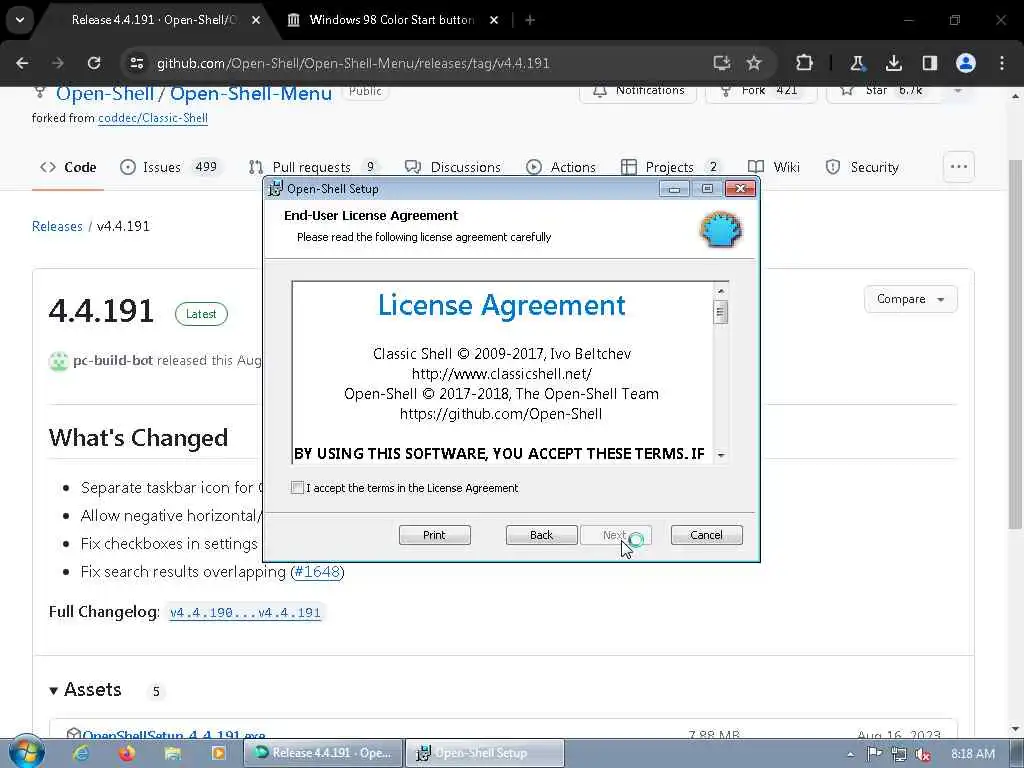1024x768 pixels.
Task: Click the license text scrollbar up arrow
Action: tap(721, 291)
